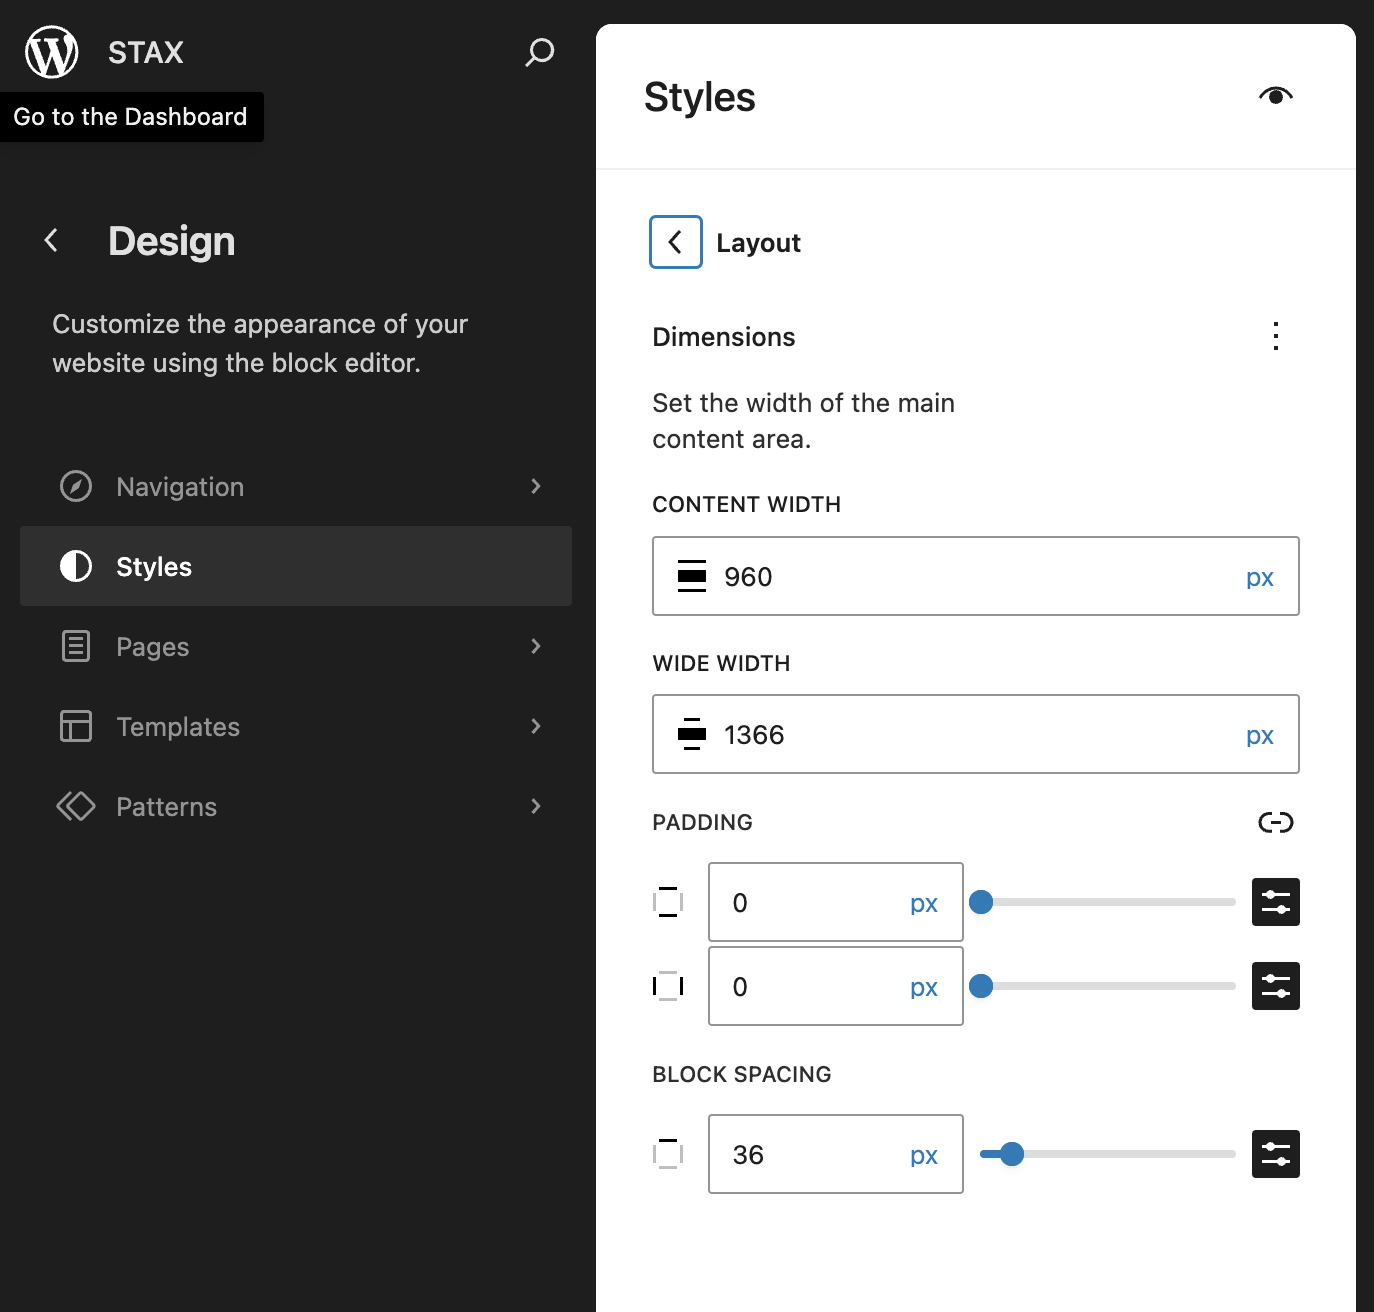1374x1312 pixels.
Task: Change the vertical padding px unit
Action: [924, 904]
